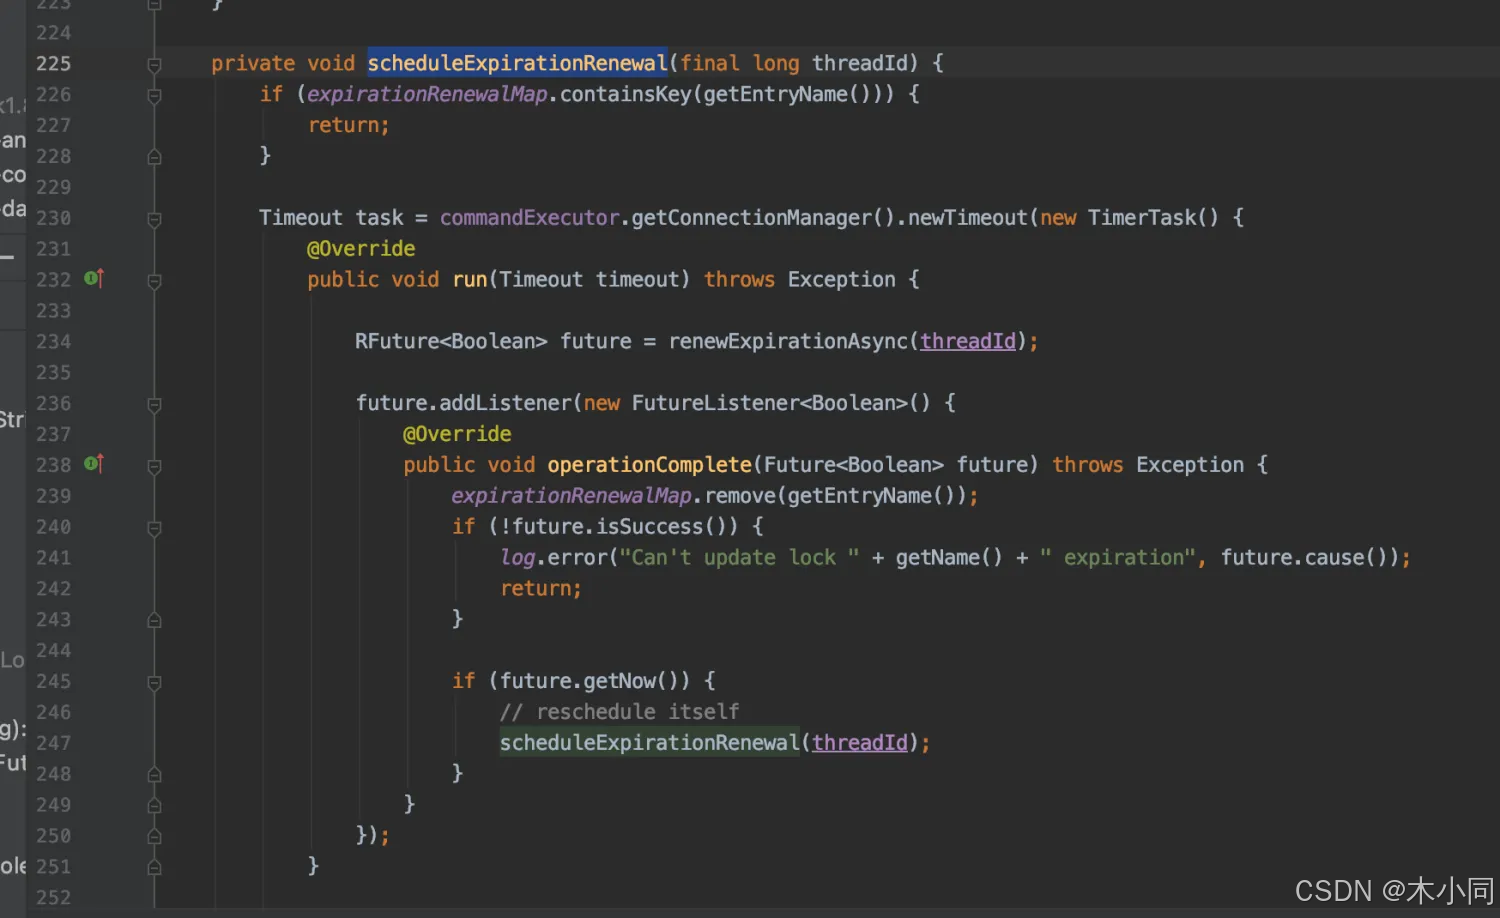The image size is (1500, 918).
Task: Click line number 225 in the gutter
Action: [x=53, y=63]
